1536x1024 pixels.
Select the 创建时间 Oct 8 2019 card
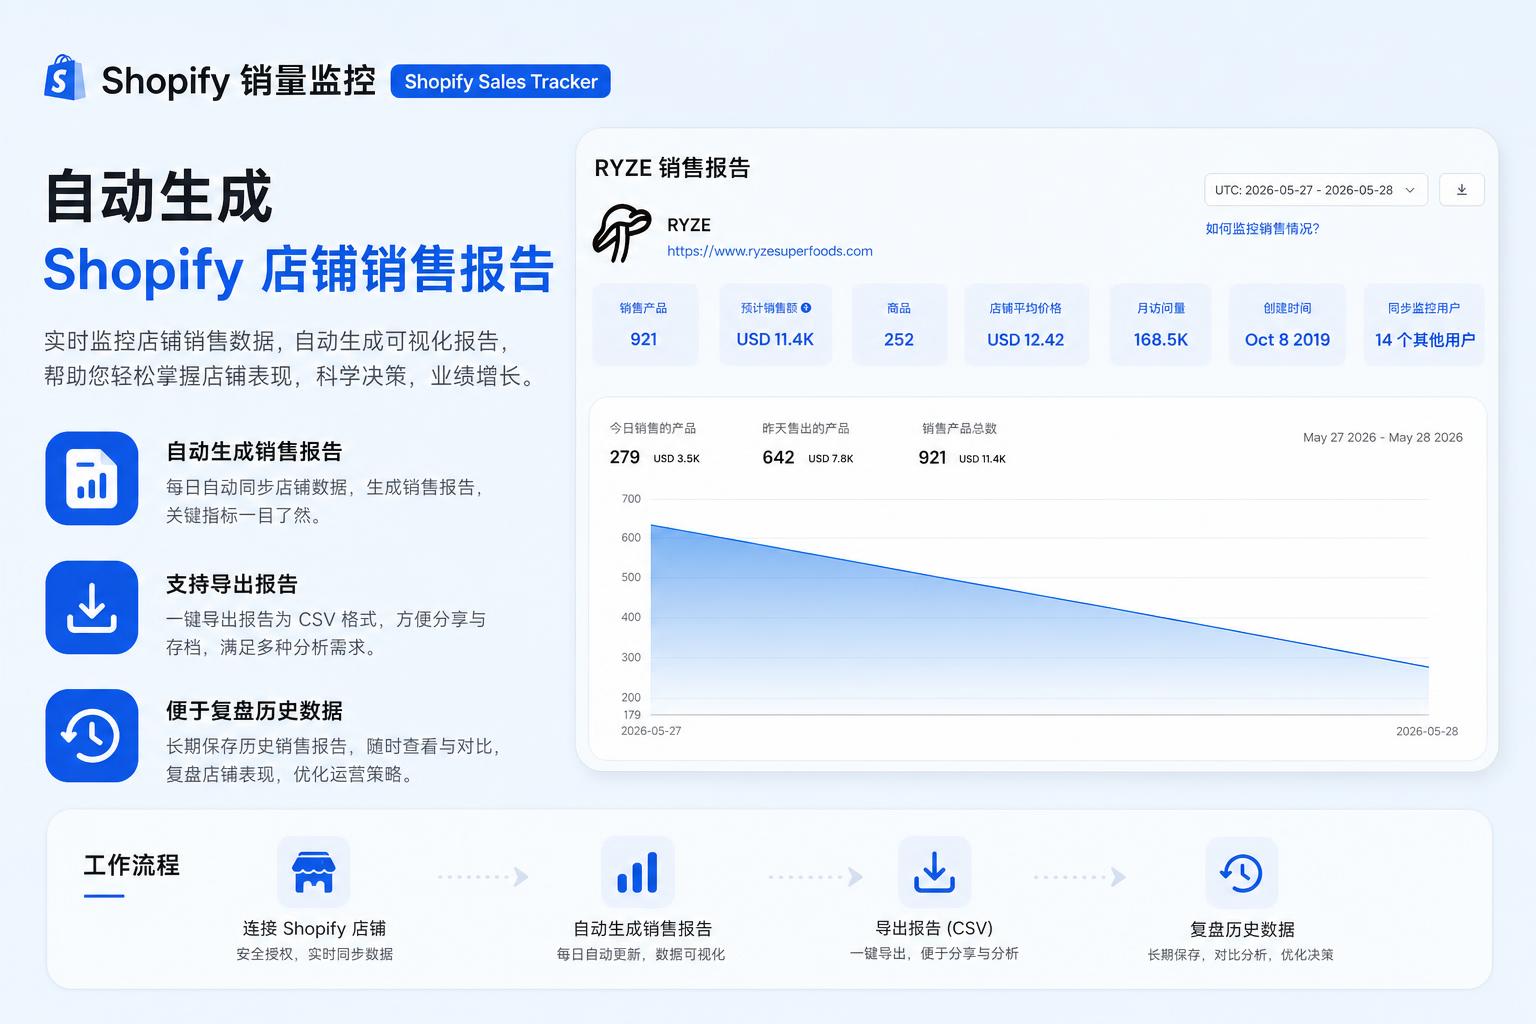click(x=1287, y=325)
